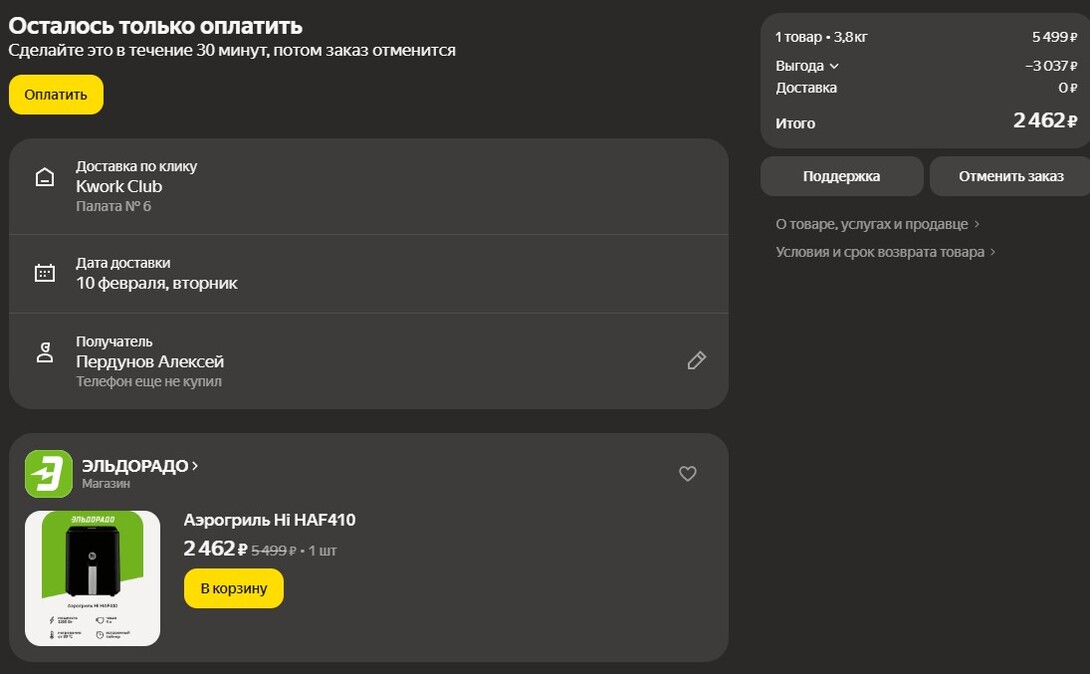Click the edit icon next to Пердунов Алексей
This screenshot has width=1090, height=674.
(696, 360)
